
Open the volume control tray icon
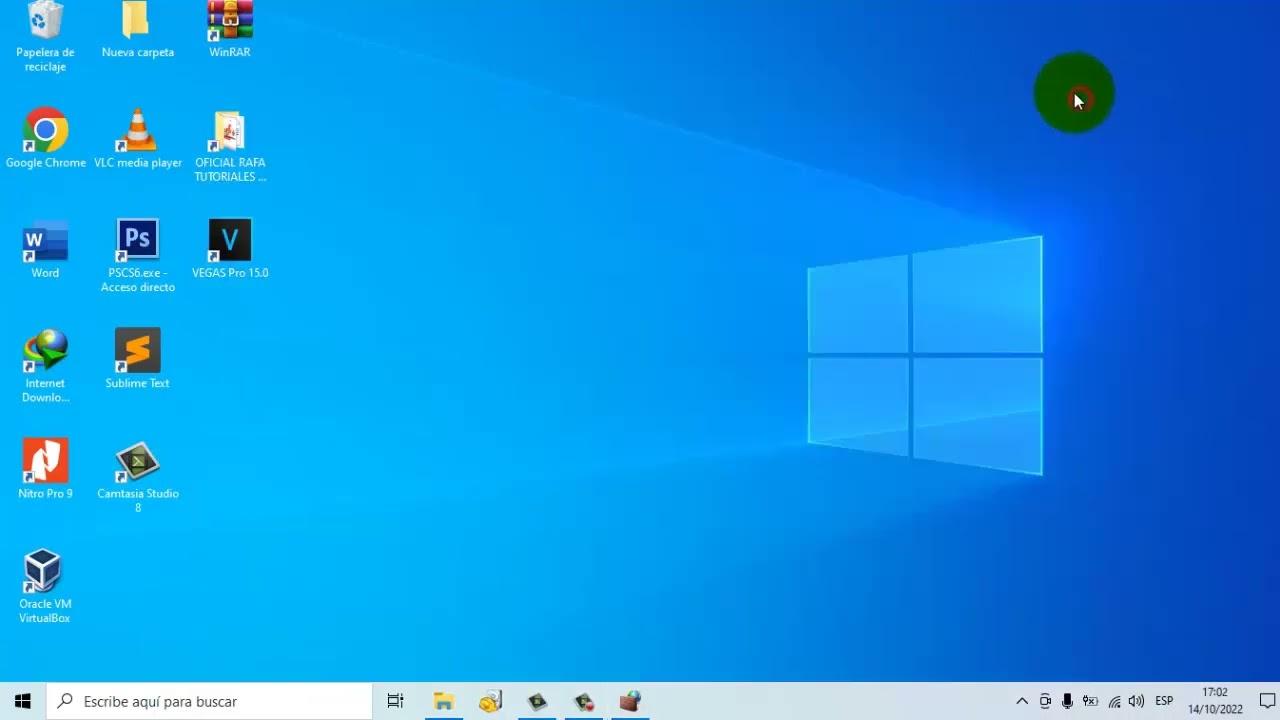pos(1136,701)
